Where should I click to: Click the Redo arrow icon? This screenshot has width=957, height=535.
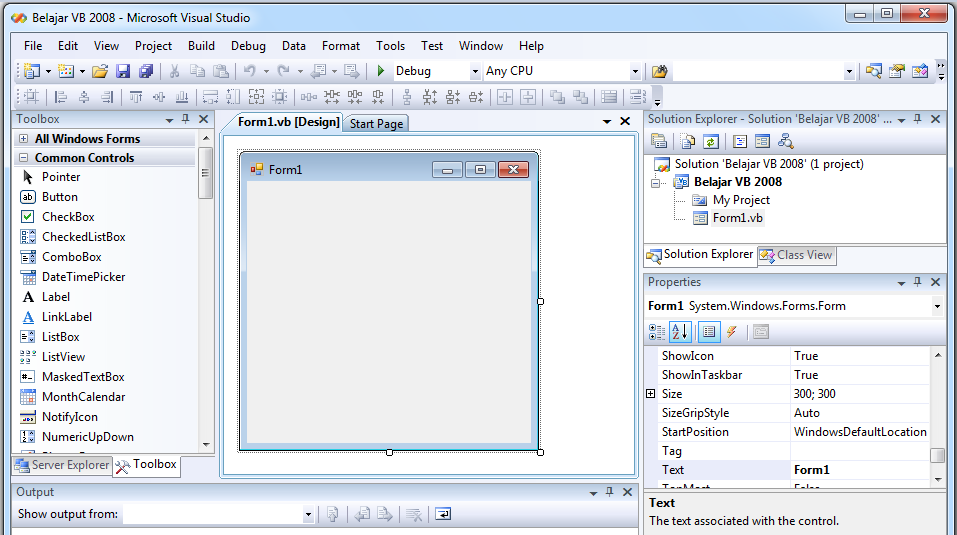pyautogui.click(x=284, y=71)
